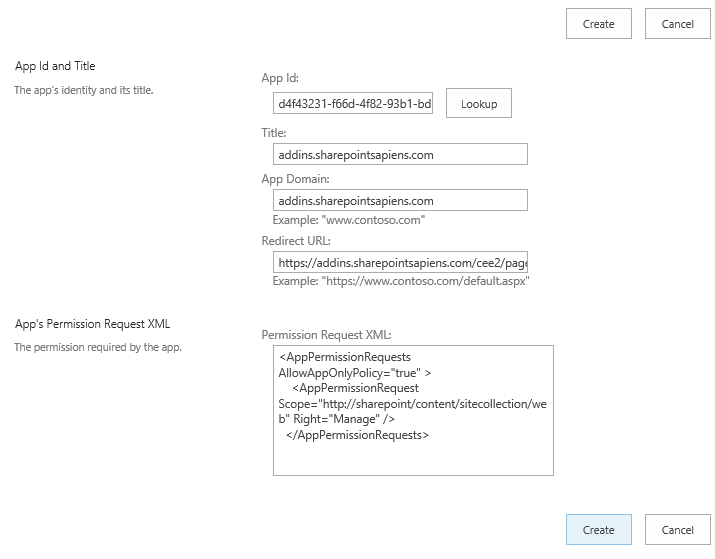The height and width of the screenshot is (559, 715).
Task: Click the 'App Domain:' label
Action: (295, 179)
